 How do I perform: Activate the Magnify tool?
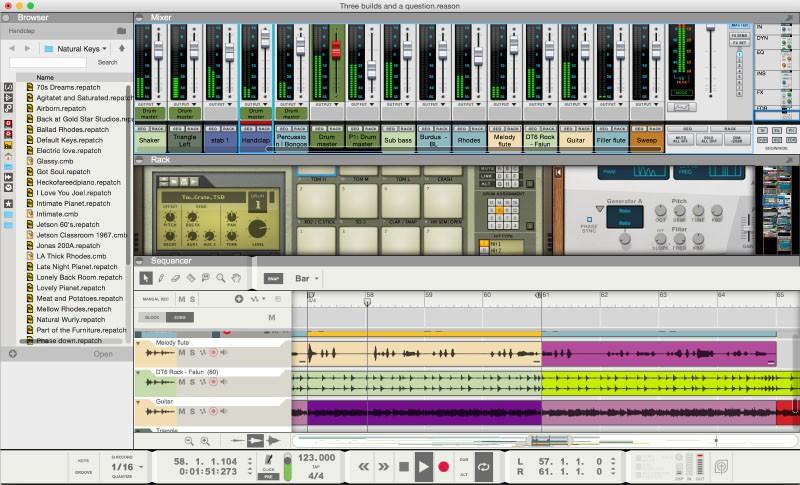220,277
